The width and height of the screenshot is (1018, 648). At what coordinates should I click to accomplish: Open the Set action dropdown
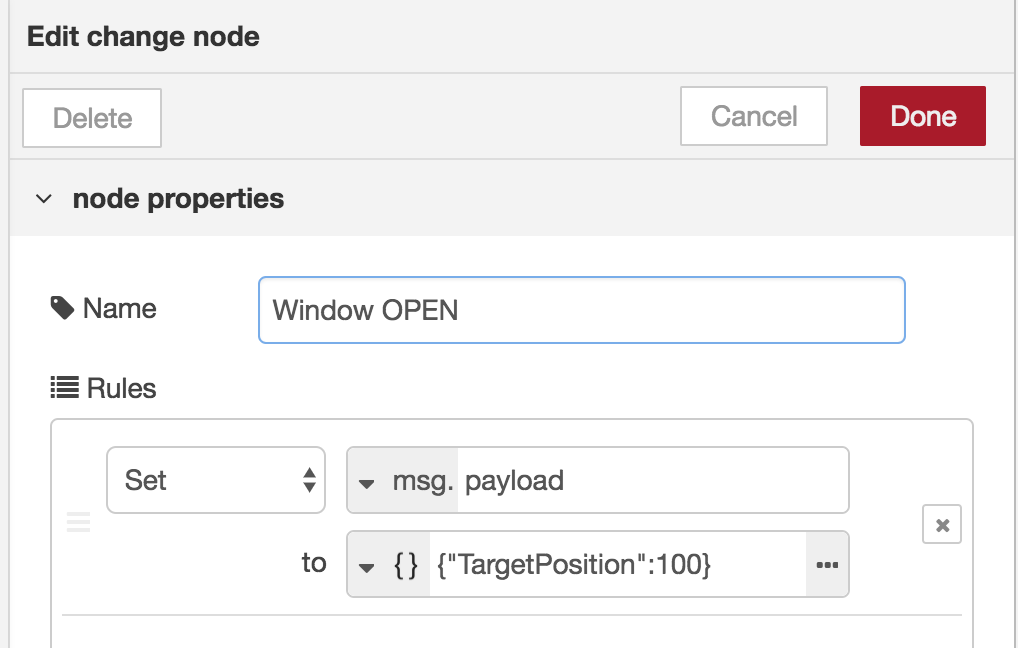click(x=215, y=480)
